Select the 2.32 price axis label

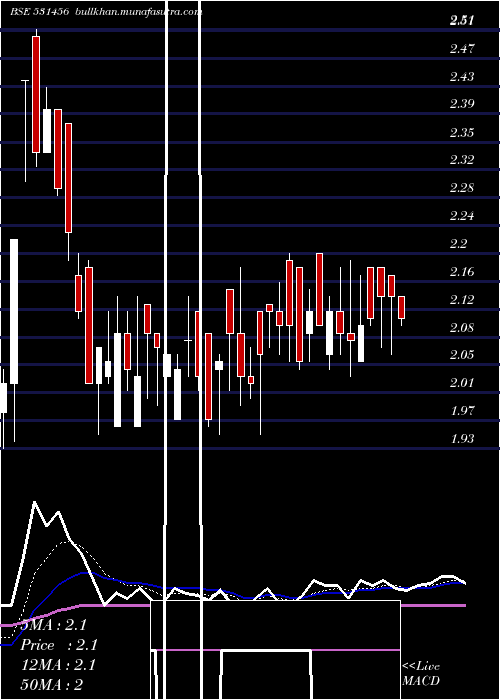(462, 160)
